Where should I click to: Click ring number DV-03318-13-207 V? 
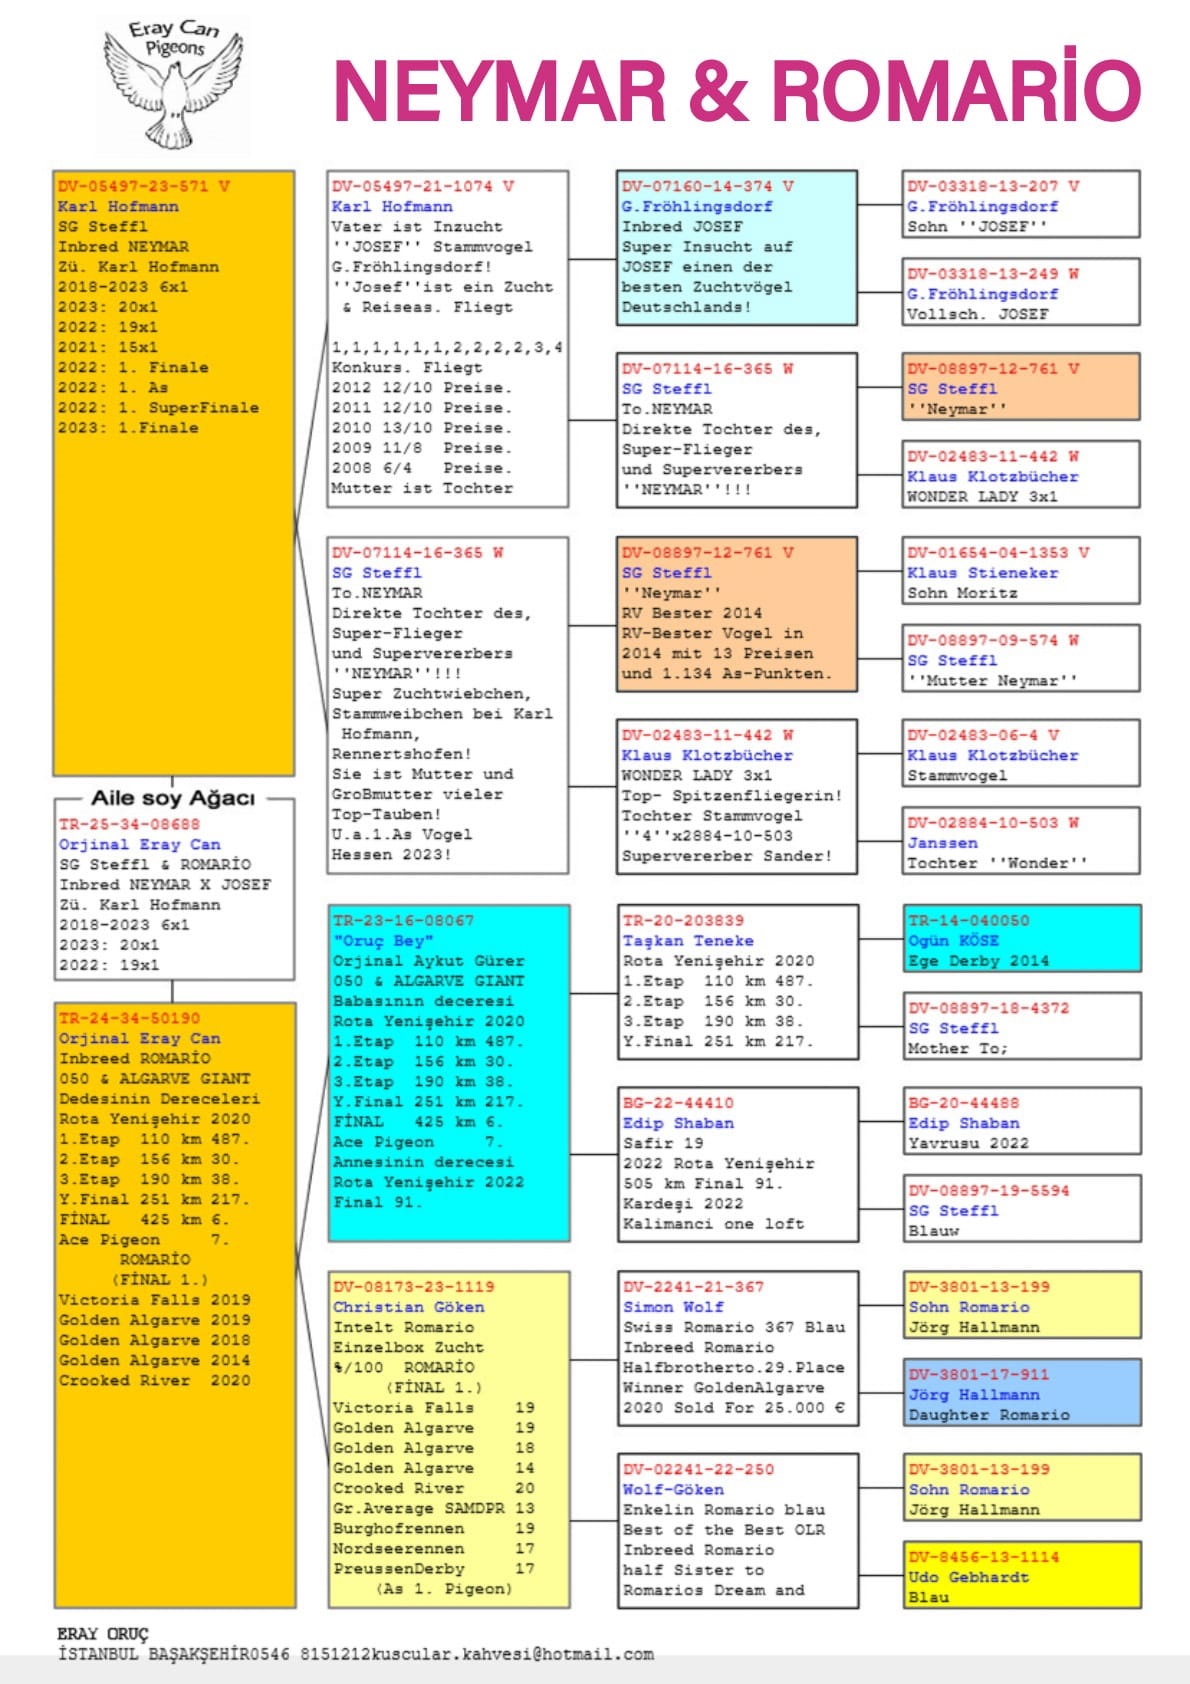[993, 186]
